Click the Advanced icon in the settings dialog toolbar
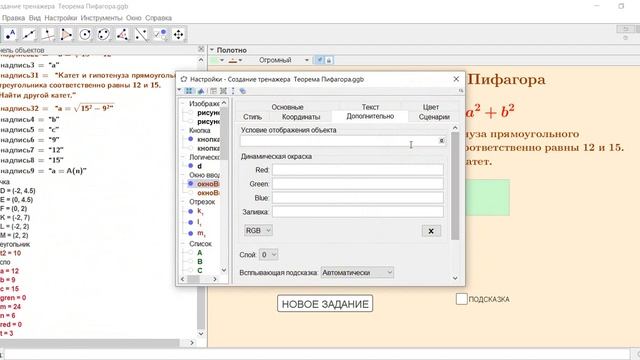 tap(243, 91)
